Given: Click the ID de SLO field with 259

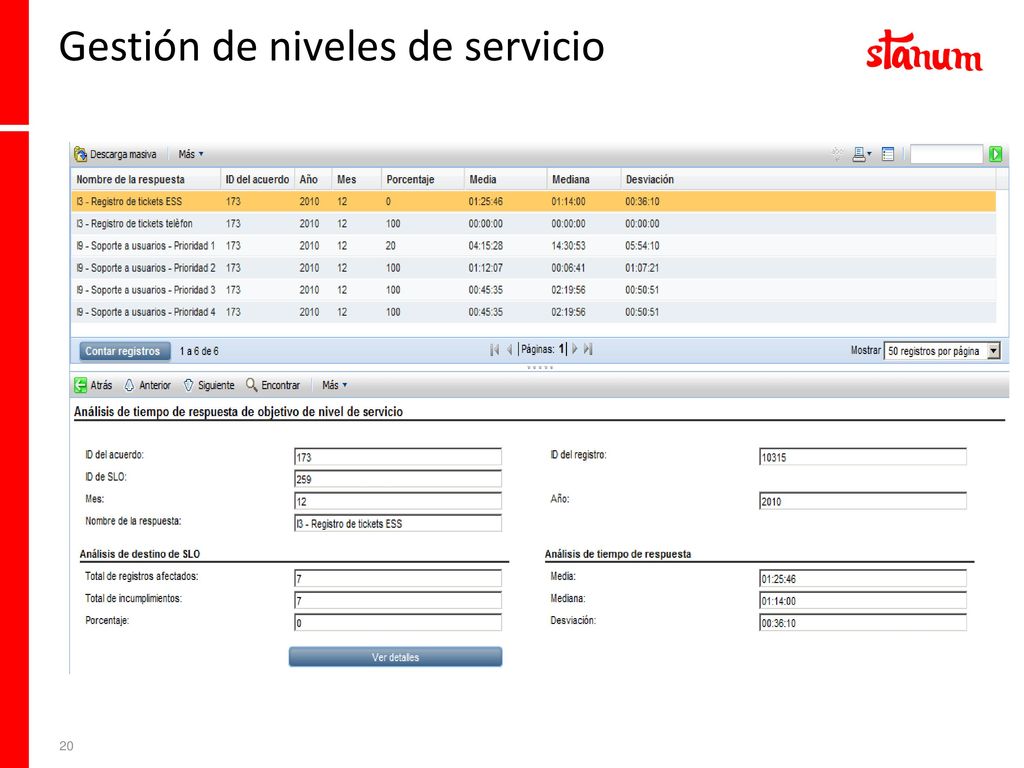Looking at the screenshot, I should [398, 479].
